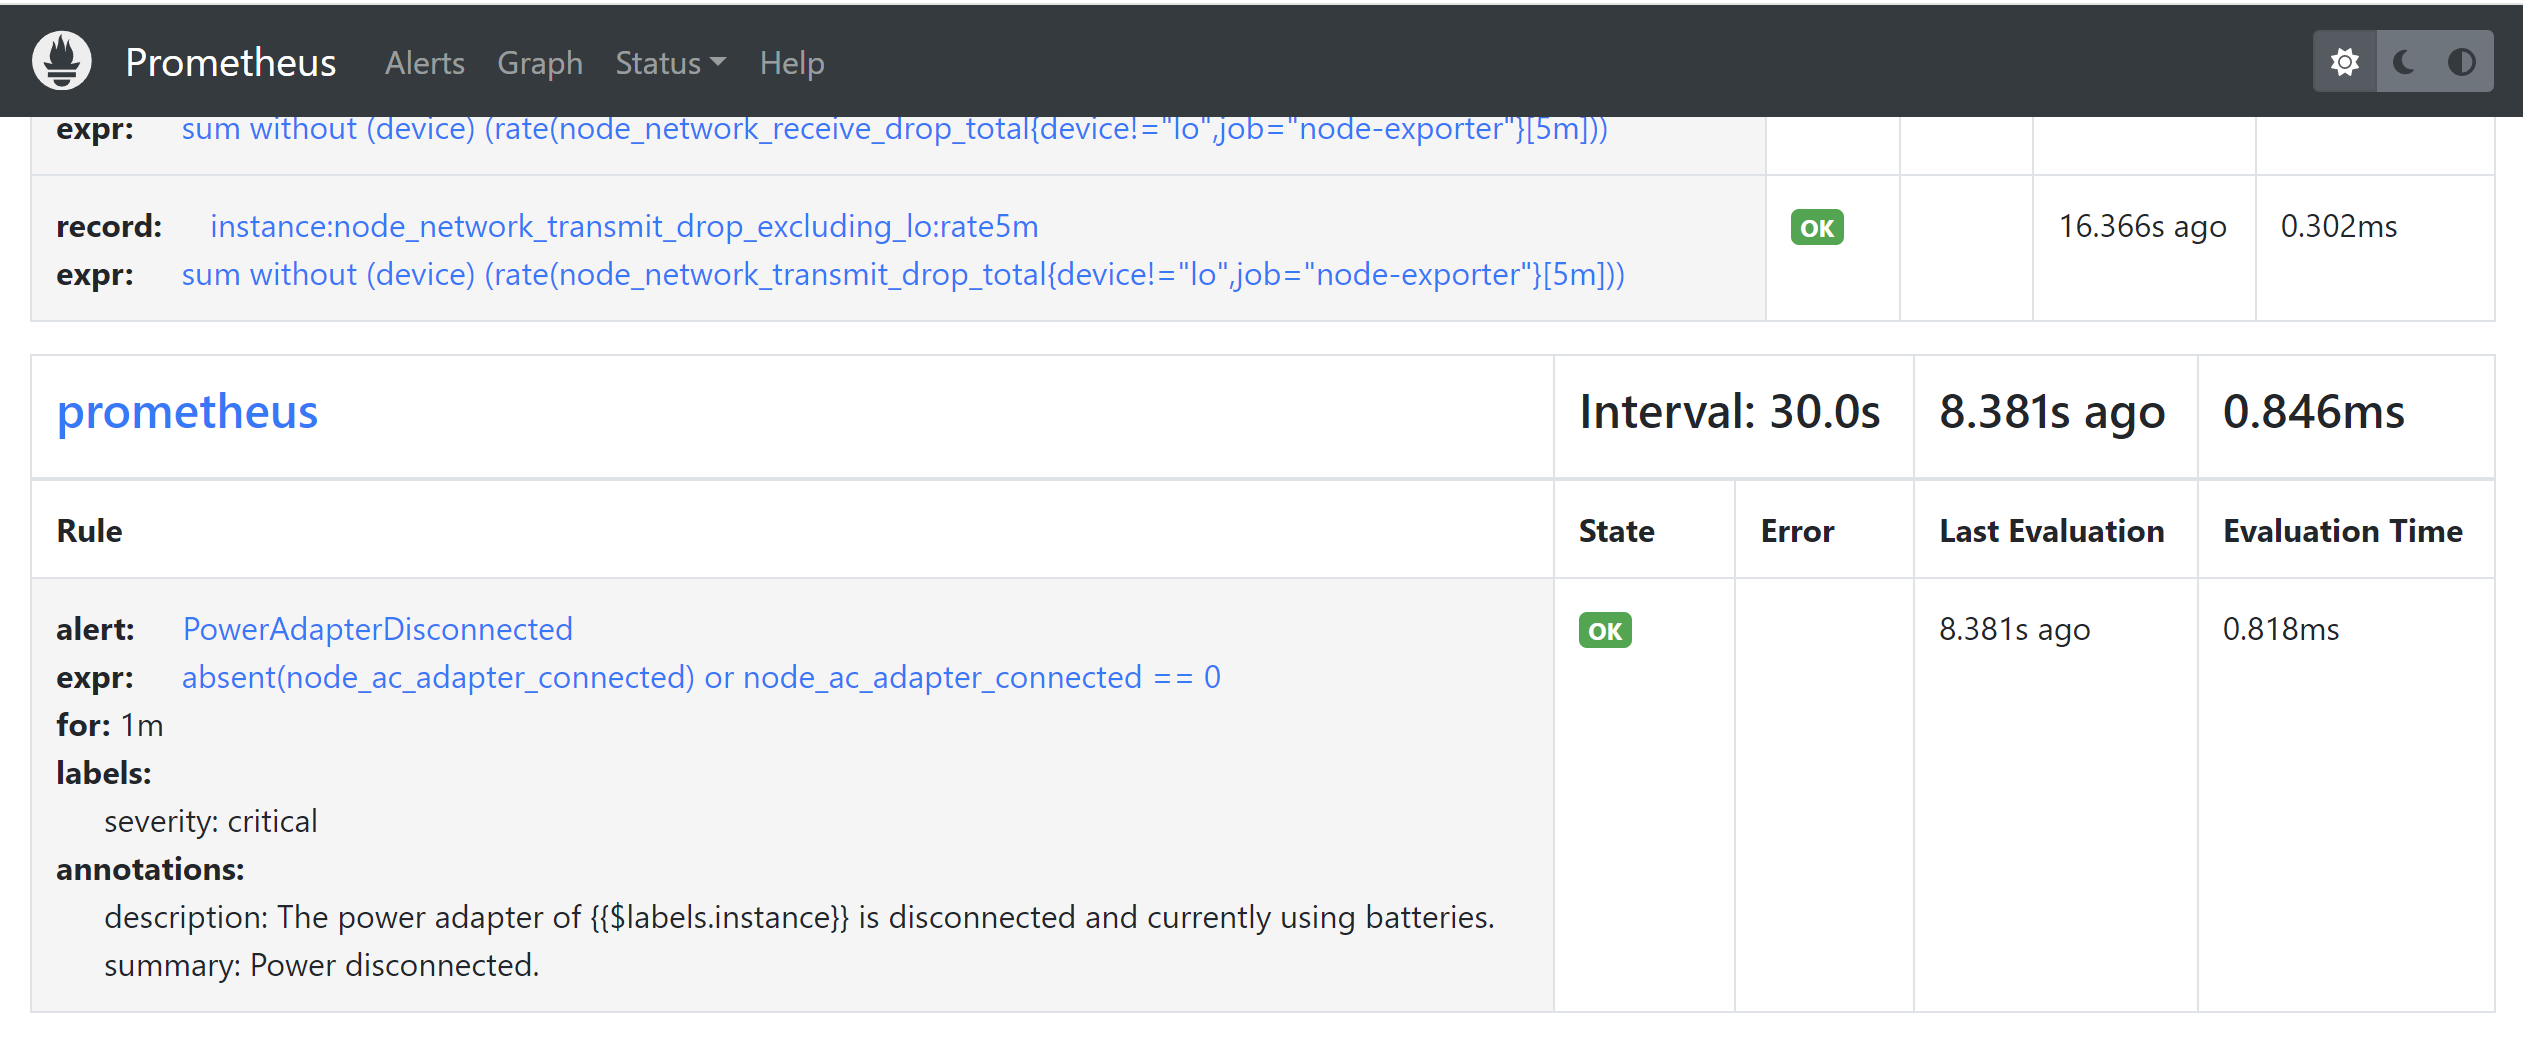The height and width of the screenshot is (1041, 2523).
Task: Click the Evaluation Time column header
Action: (x=2342, y=531)
